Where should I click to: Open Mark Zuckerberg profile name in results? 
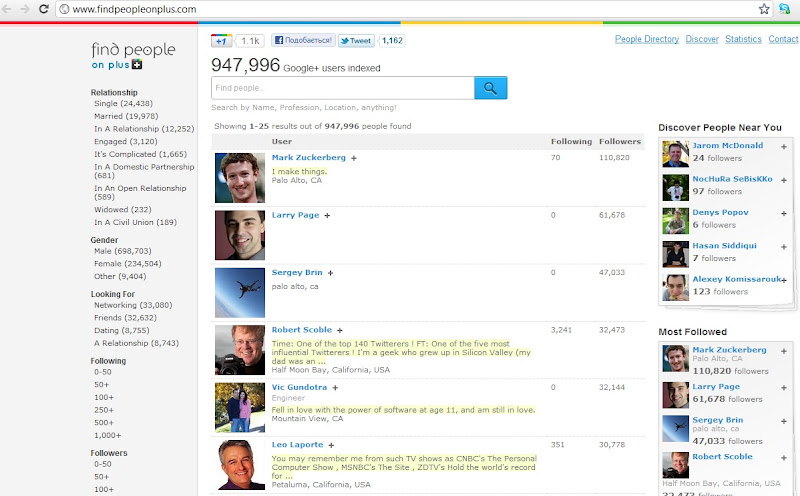pyautogui.click(x=309, y=158)
